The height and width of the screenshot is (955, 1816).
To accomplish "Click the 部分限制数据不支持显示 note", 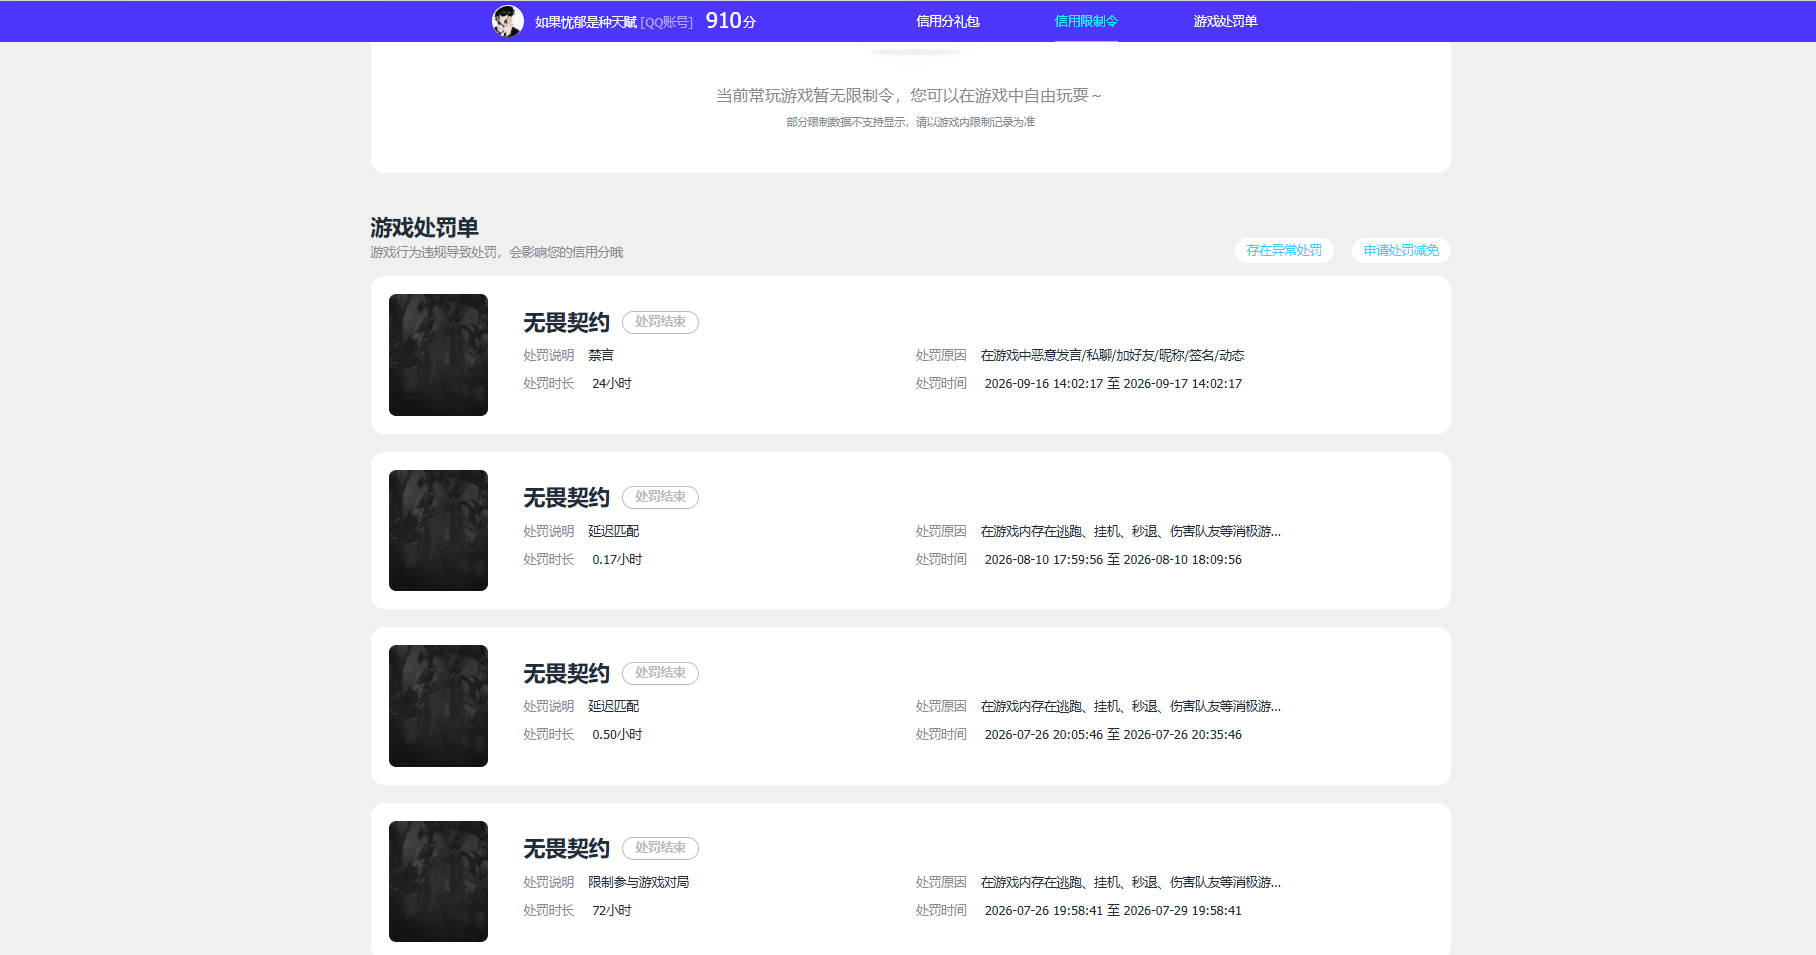I will (x=910, y=122).
